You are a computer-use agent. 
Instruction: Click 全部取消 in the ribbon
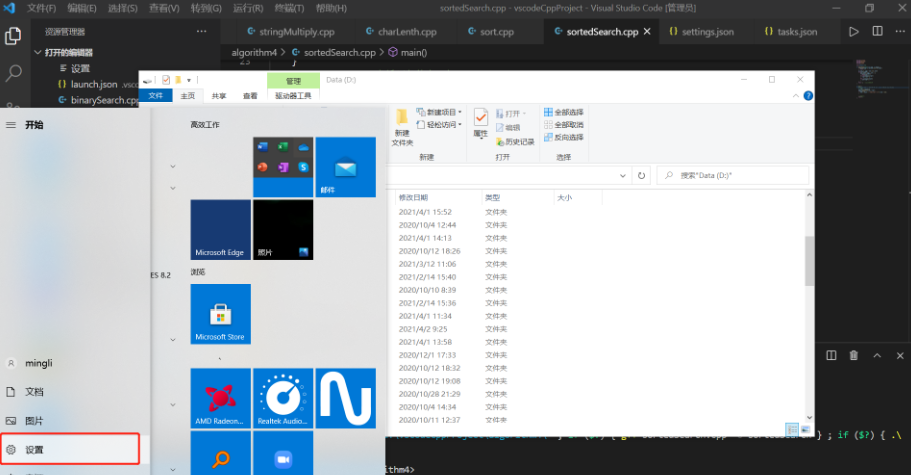(564, 125)
